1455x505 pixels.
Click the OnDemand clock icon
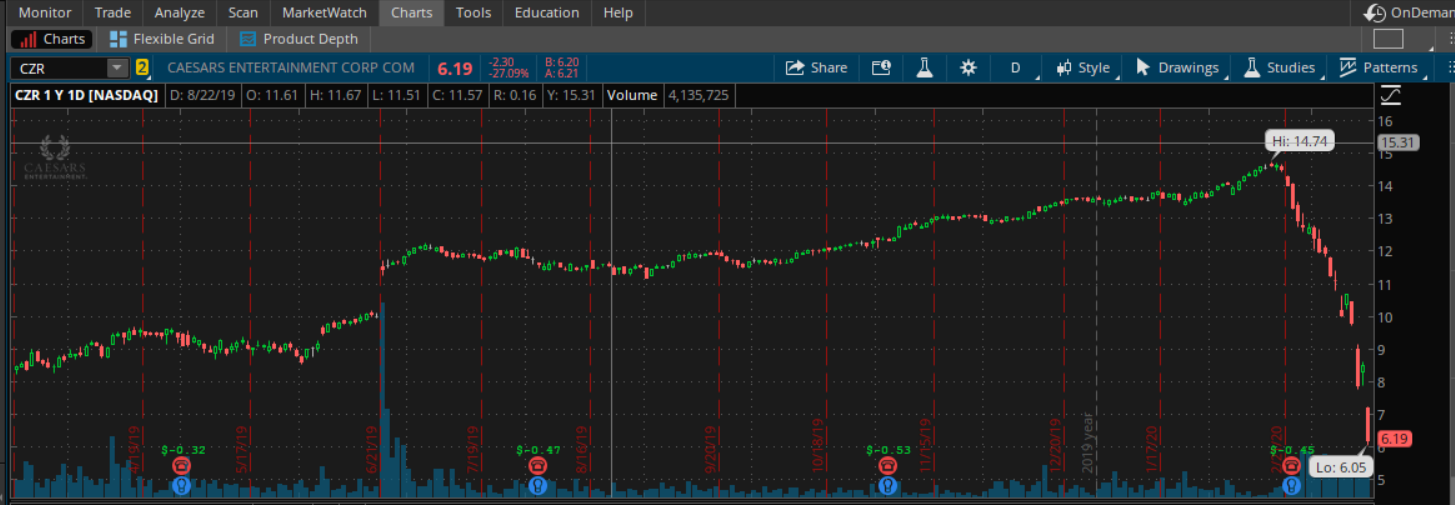coord(1374,13)
